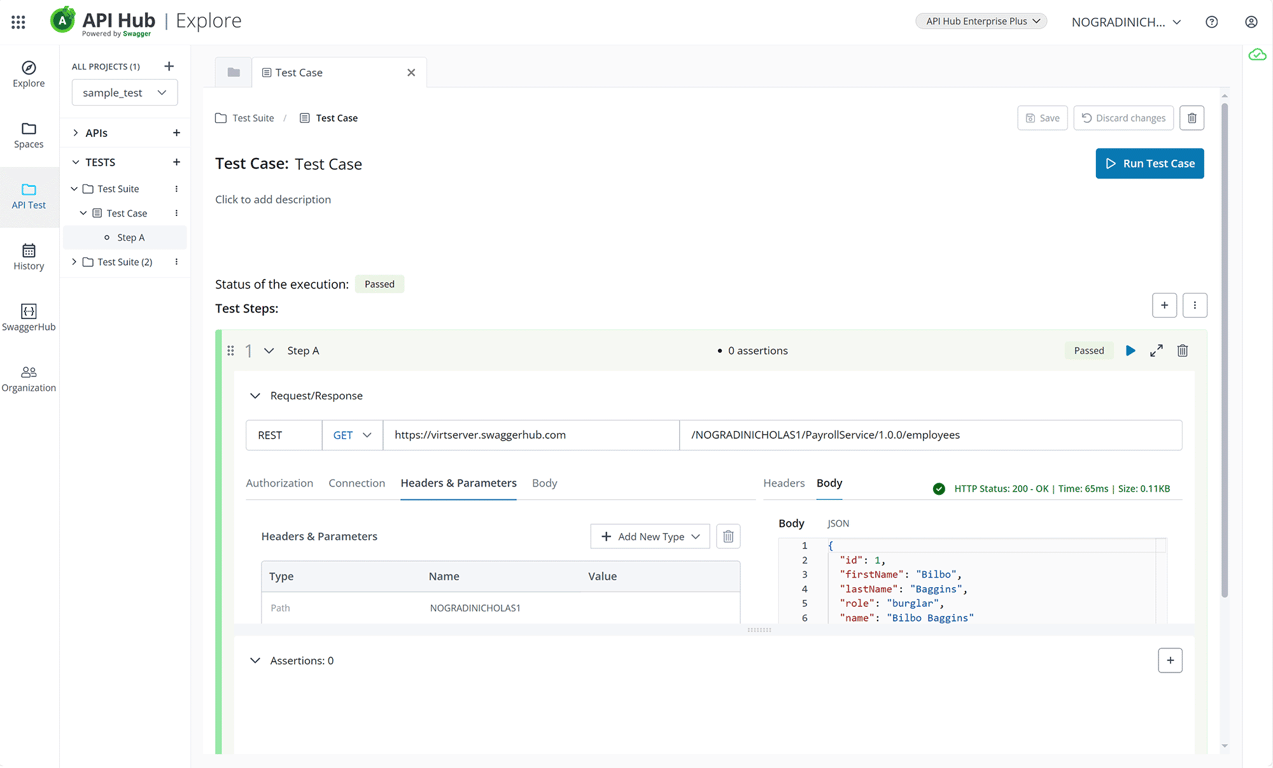
Task: Expand Step A to fullscreen view
Action: [x=1156, y=350]
